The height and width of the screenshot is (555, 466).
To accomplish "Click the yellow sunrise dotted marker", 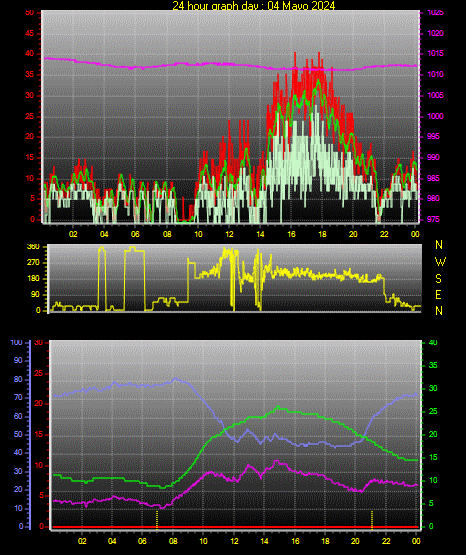I will click(157, 520).
